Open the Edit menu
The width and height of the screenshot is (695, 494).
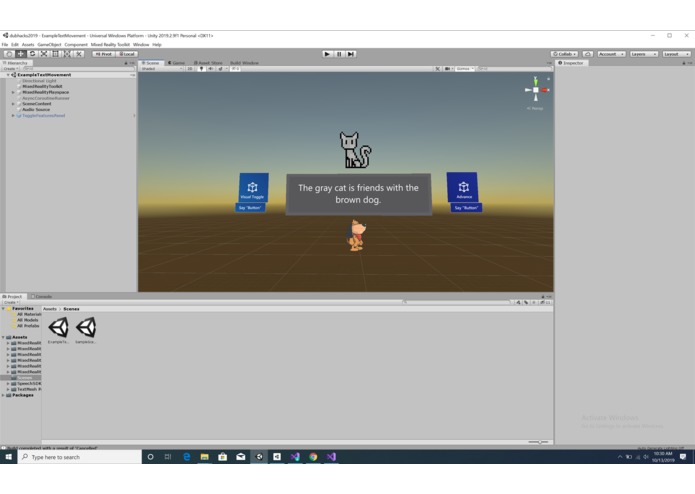coord(15,45)
